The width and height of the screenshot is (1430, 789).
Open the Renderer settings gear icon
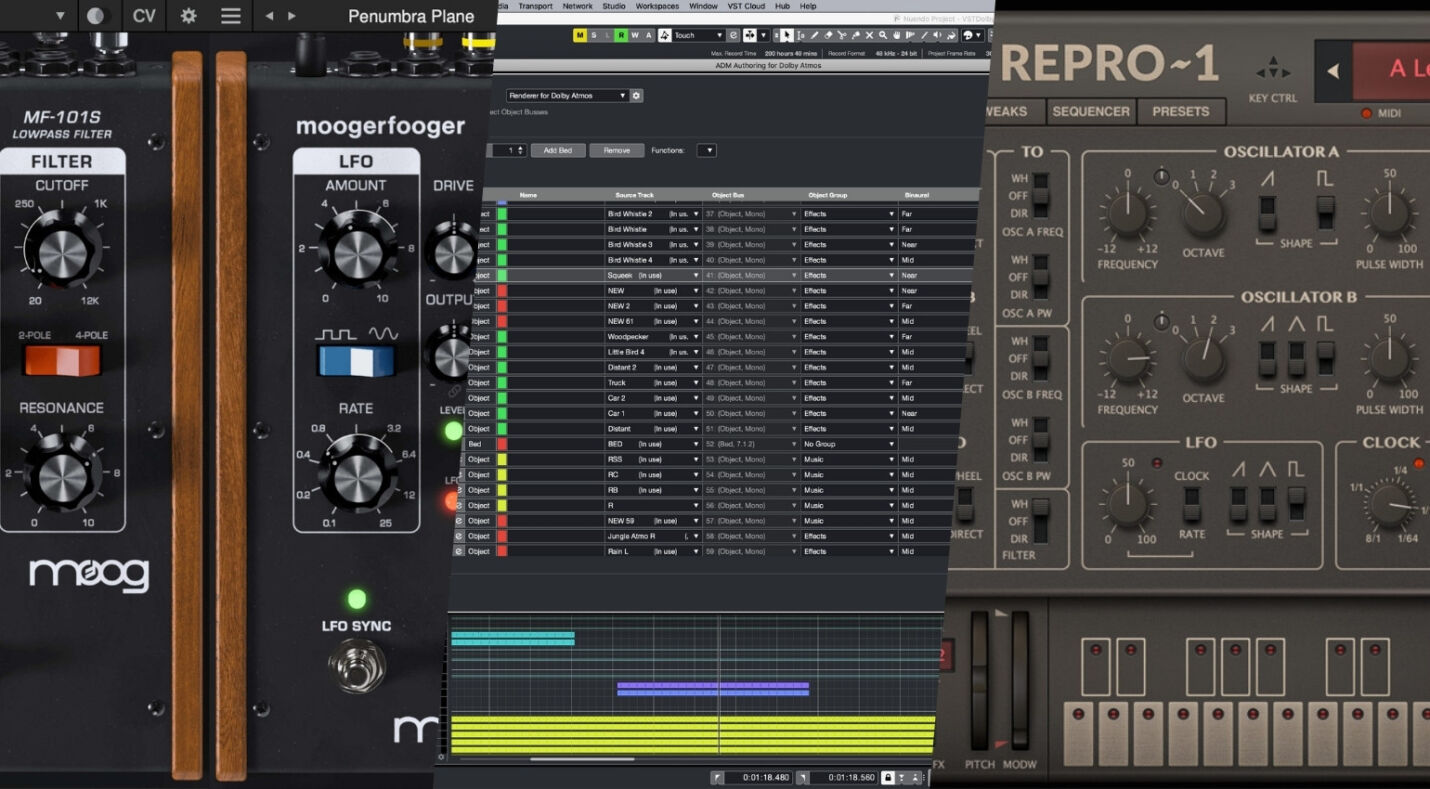click(634, 95)
